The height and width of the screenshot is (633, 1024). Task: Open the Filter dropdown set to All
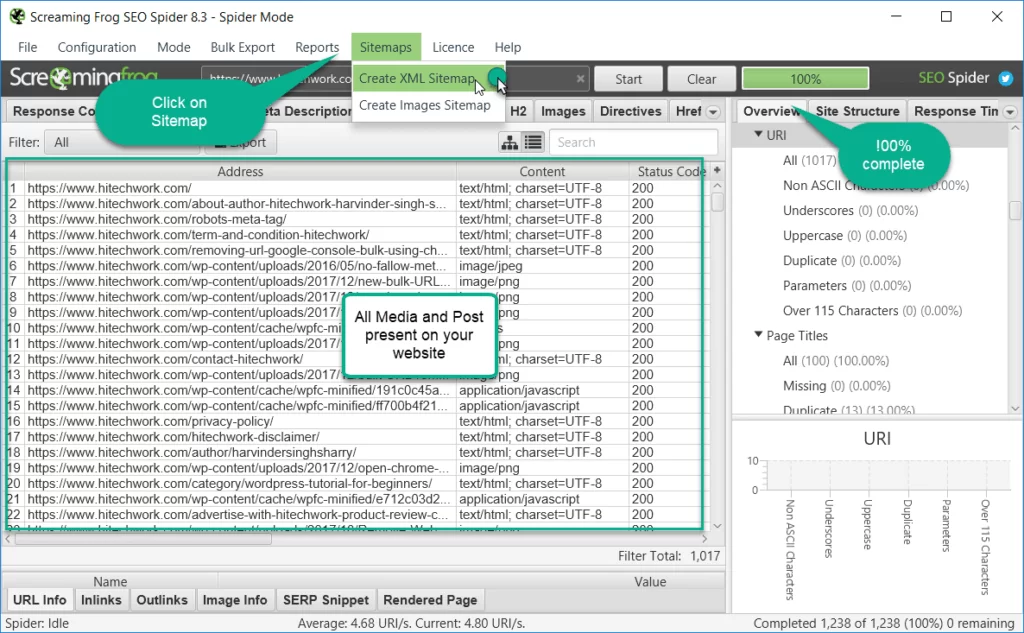click(122, 142)
